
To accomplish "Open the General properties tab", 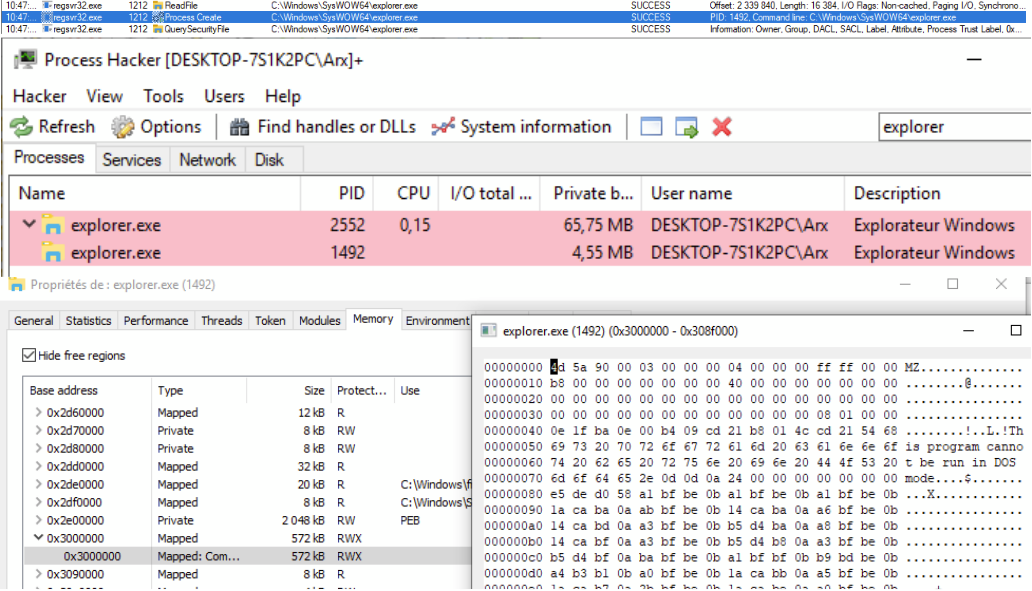I will (34, 321).
